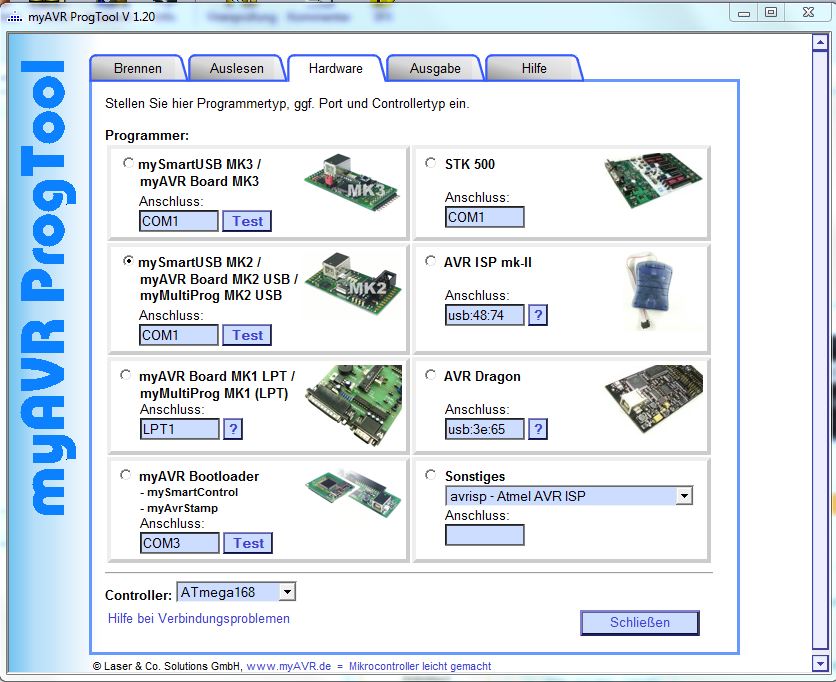Click the vertical scrollbar track

tap(819, 352)
